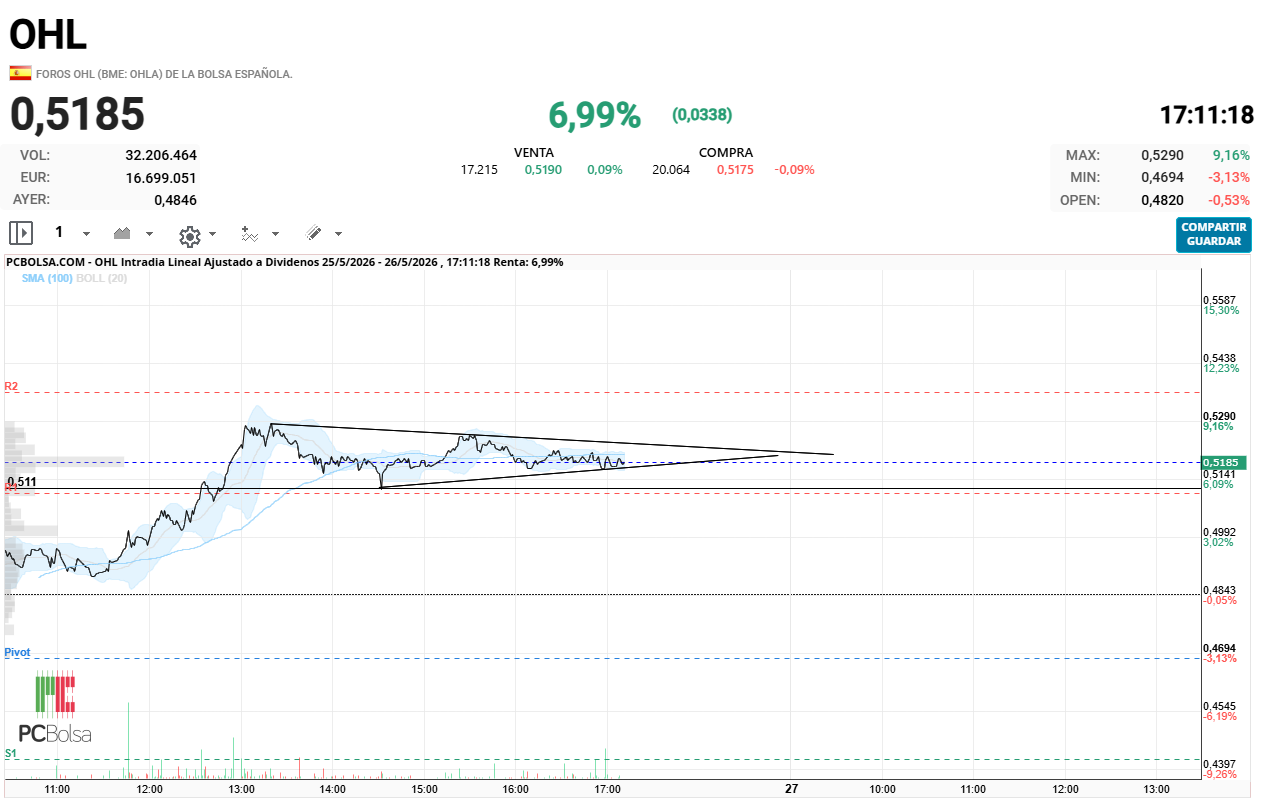Toggle the SMA (100) indicator label
Screen dimensions: 1262x798
click(47, 278)
